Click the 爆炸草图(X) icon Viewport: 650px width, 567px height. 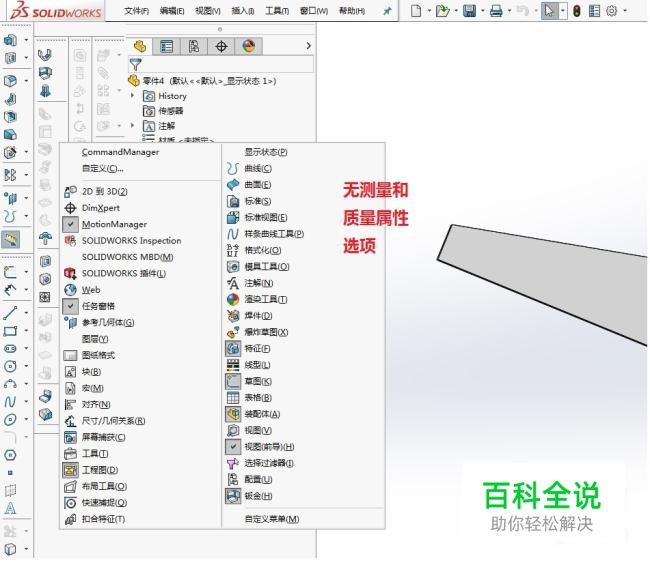click(233, 332)
